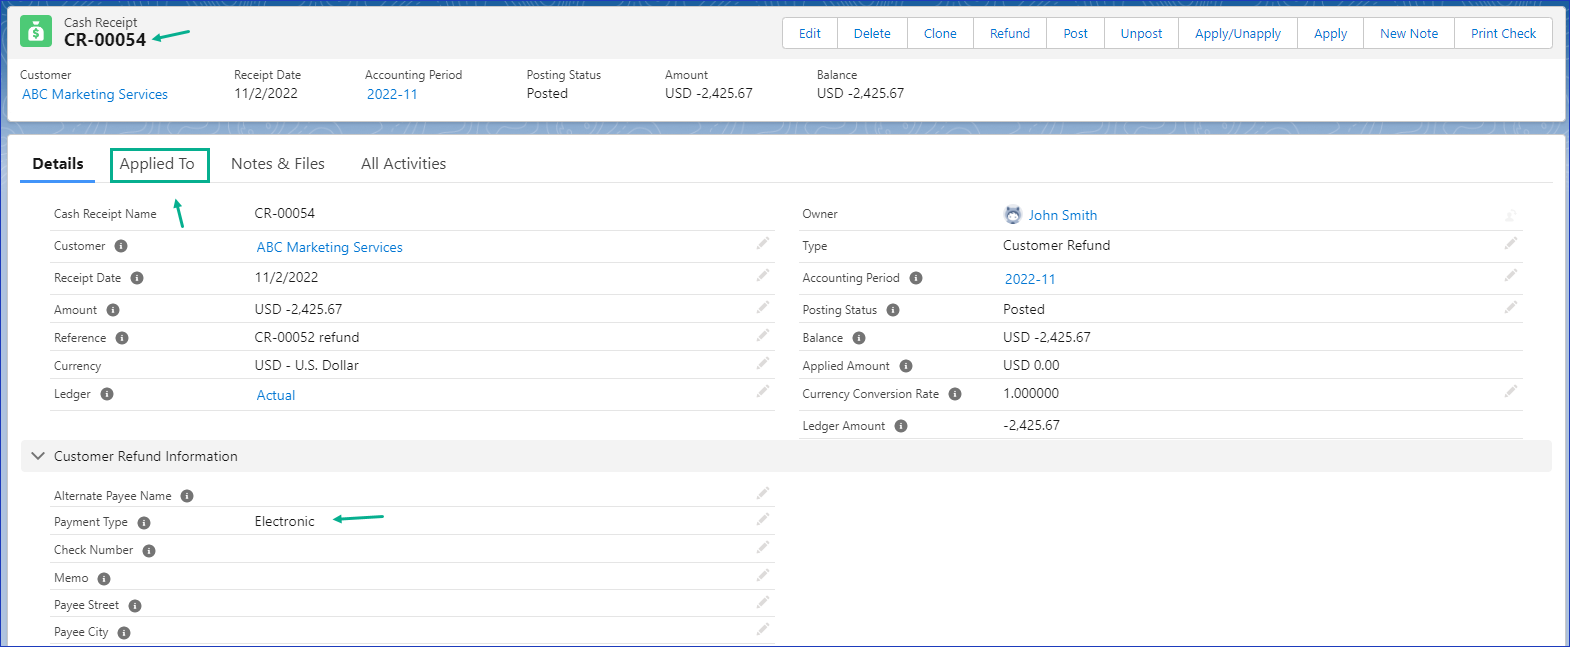Show help info for the Customer field
The height and width of the screenshot is (647, 1570).
tap(121, 246)
